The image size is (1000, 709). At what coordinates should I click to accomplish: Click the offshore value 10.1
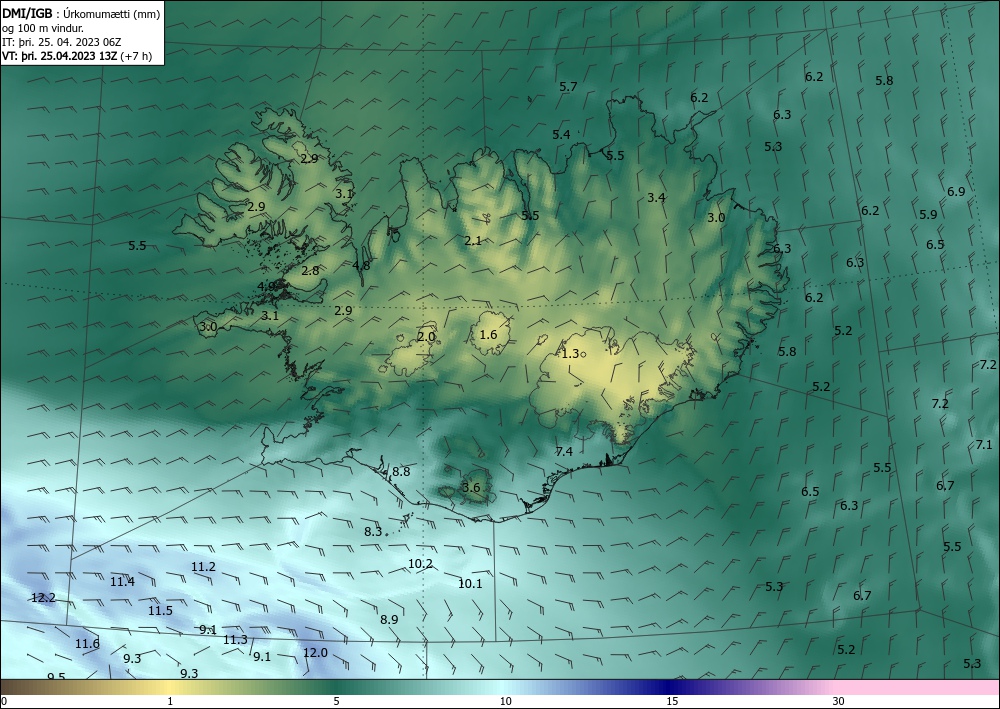(x=470, y=583)
